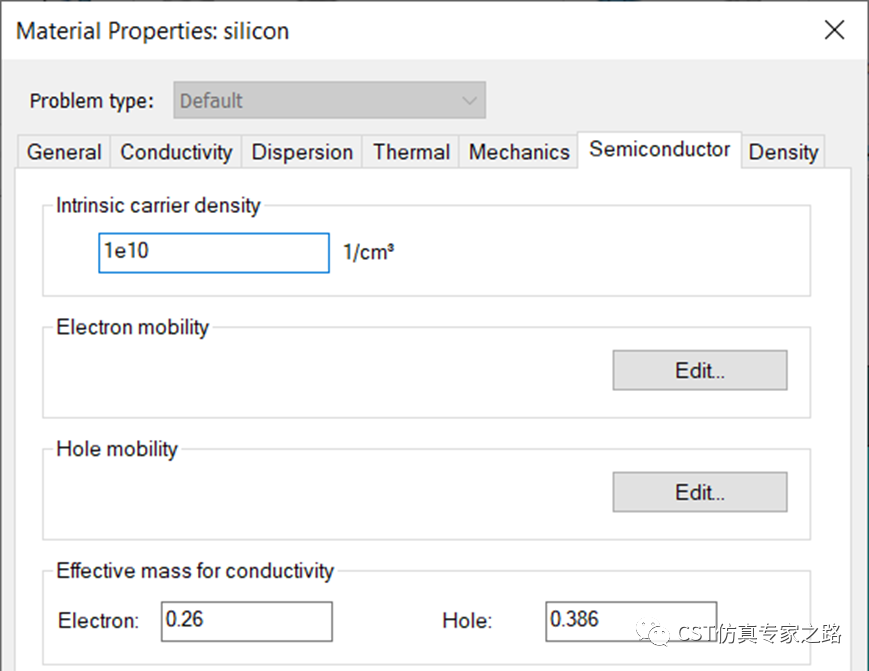This screenshot has width=869, height=671.
Task: Show the Mechanics tab
Action: (x=519, y=152)
